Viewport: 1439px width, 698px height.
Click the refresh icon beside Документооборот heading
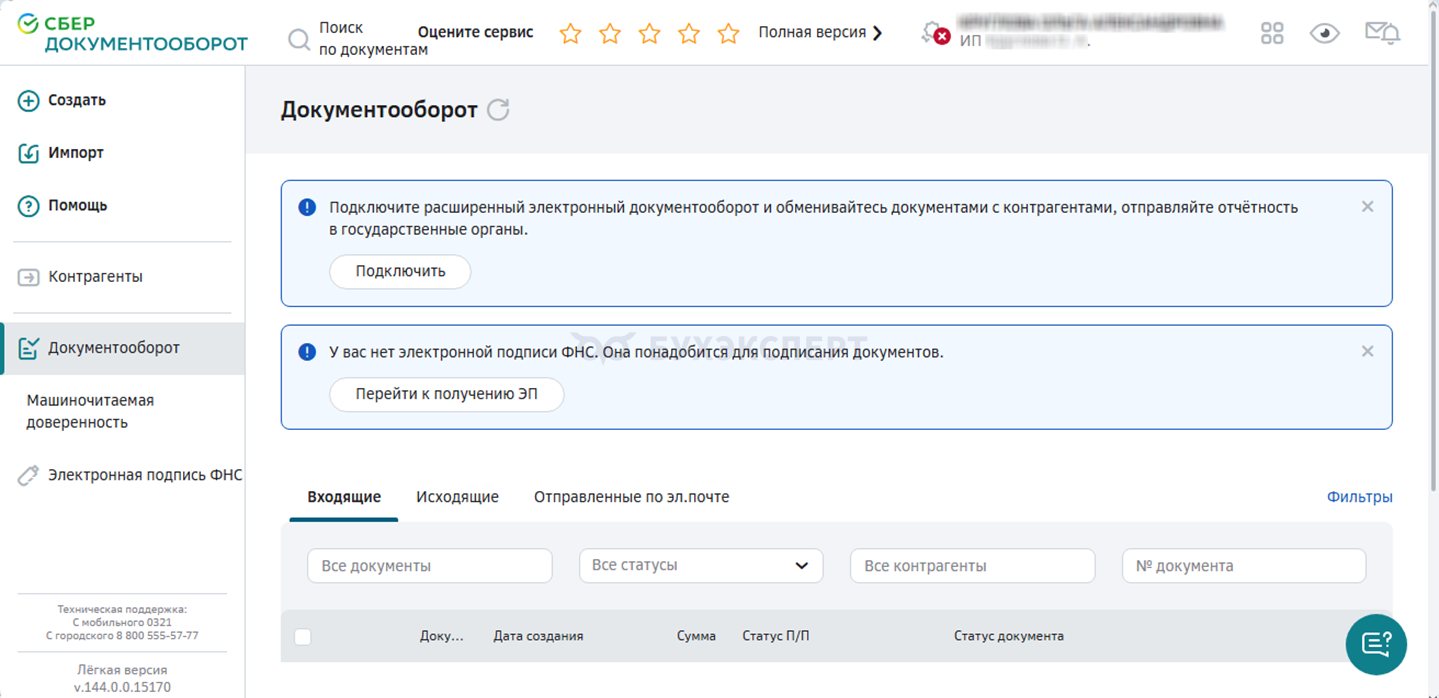498,110
